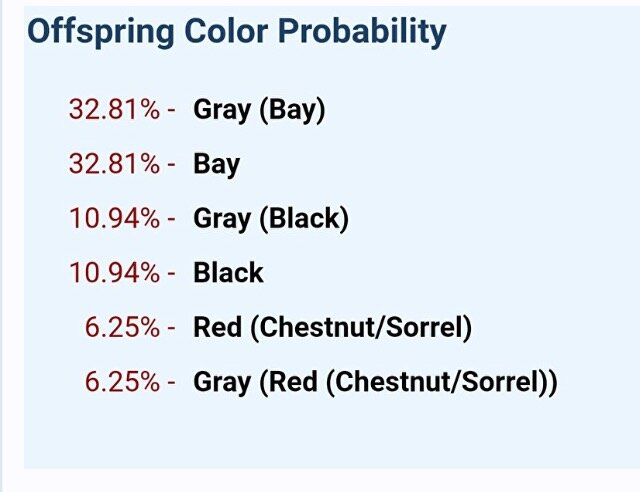Select the Black color result

coord(228,273)
